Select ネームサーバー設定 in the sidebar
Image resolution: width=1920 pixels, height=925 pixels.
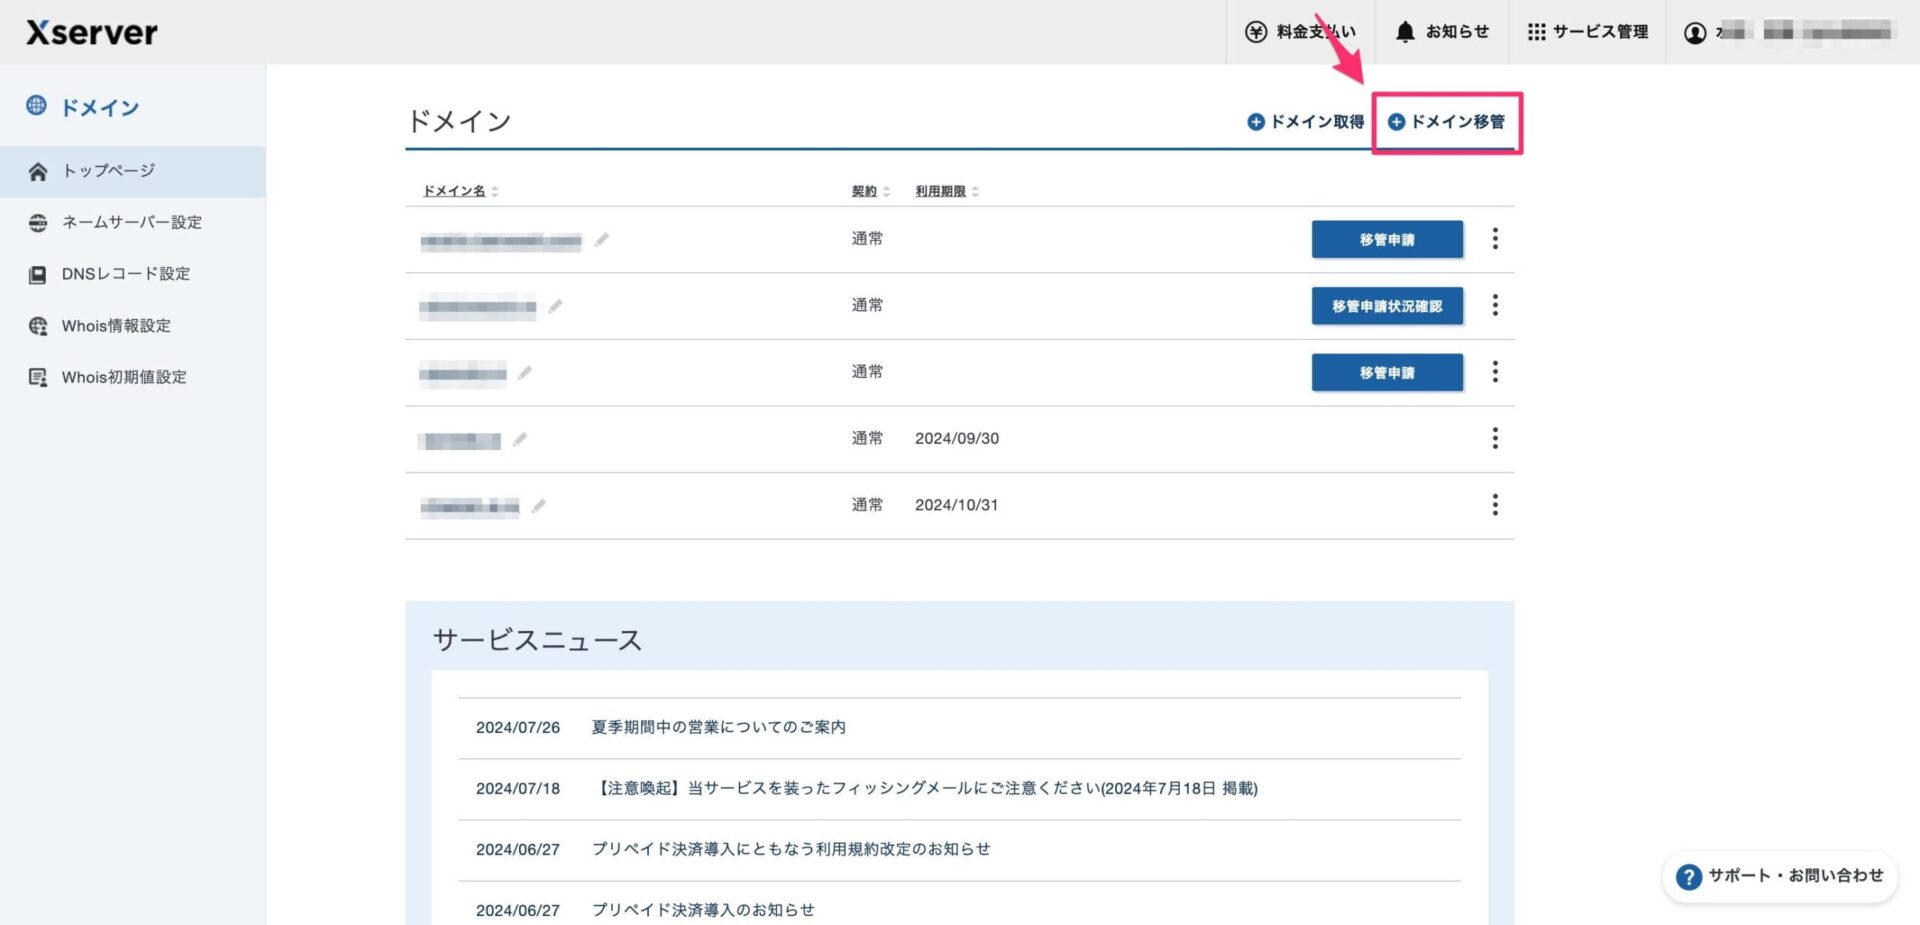pos(131,222)
